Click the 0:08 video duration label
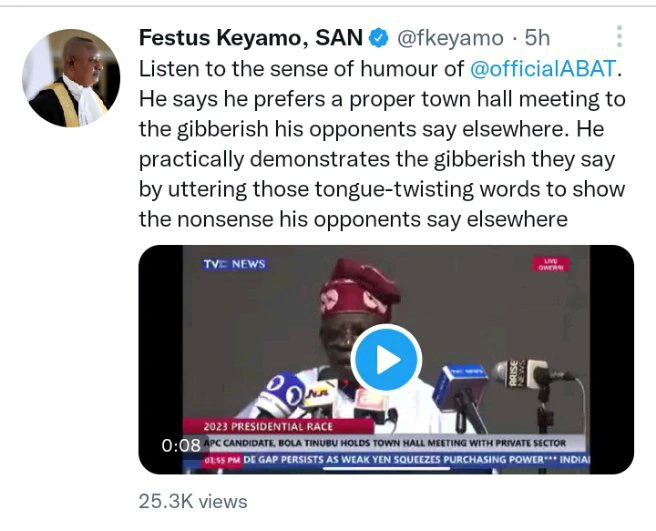Screen dimensions: 656x531 [x=181, y=445]
